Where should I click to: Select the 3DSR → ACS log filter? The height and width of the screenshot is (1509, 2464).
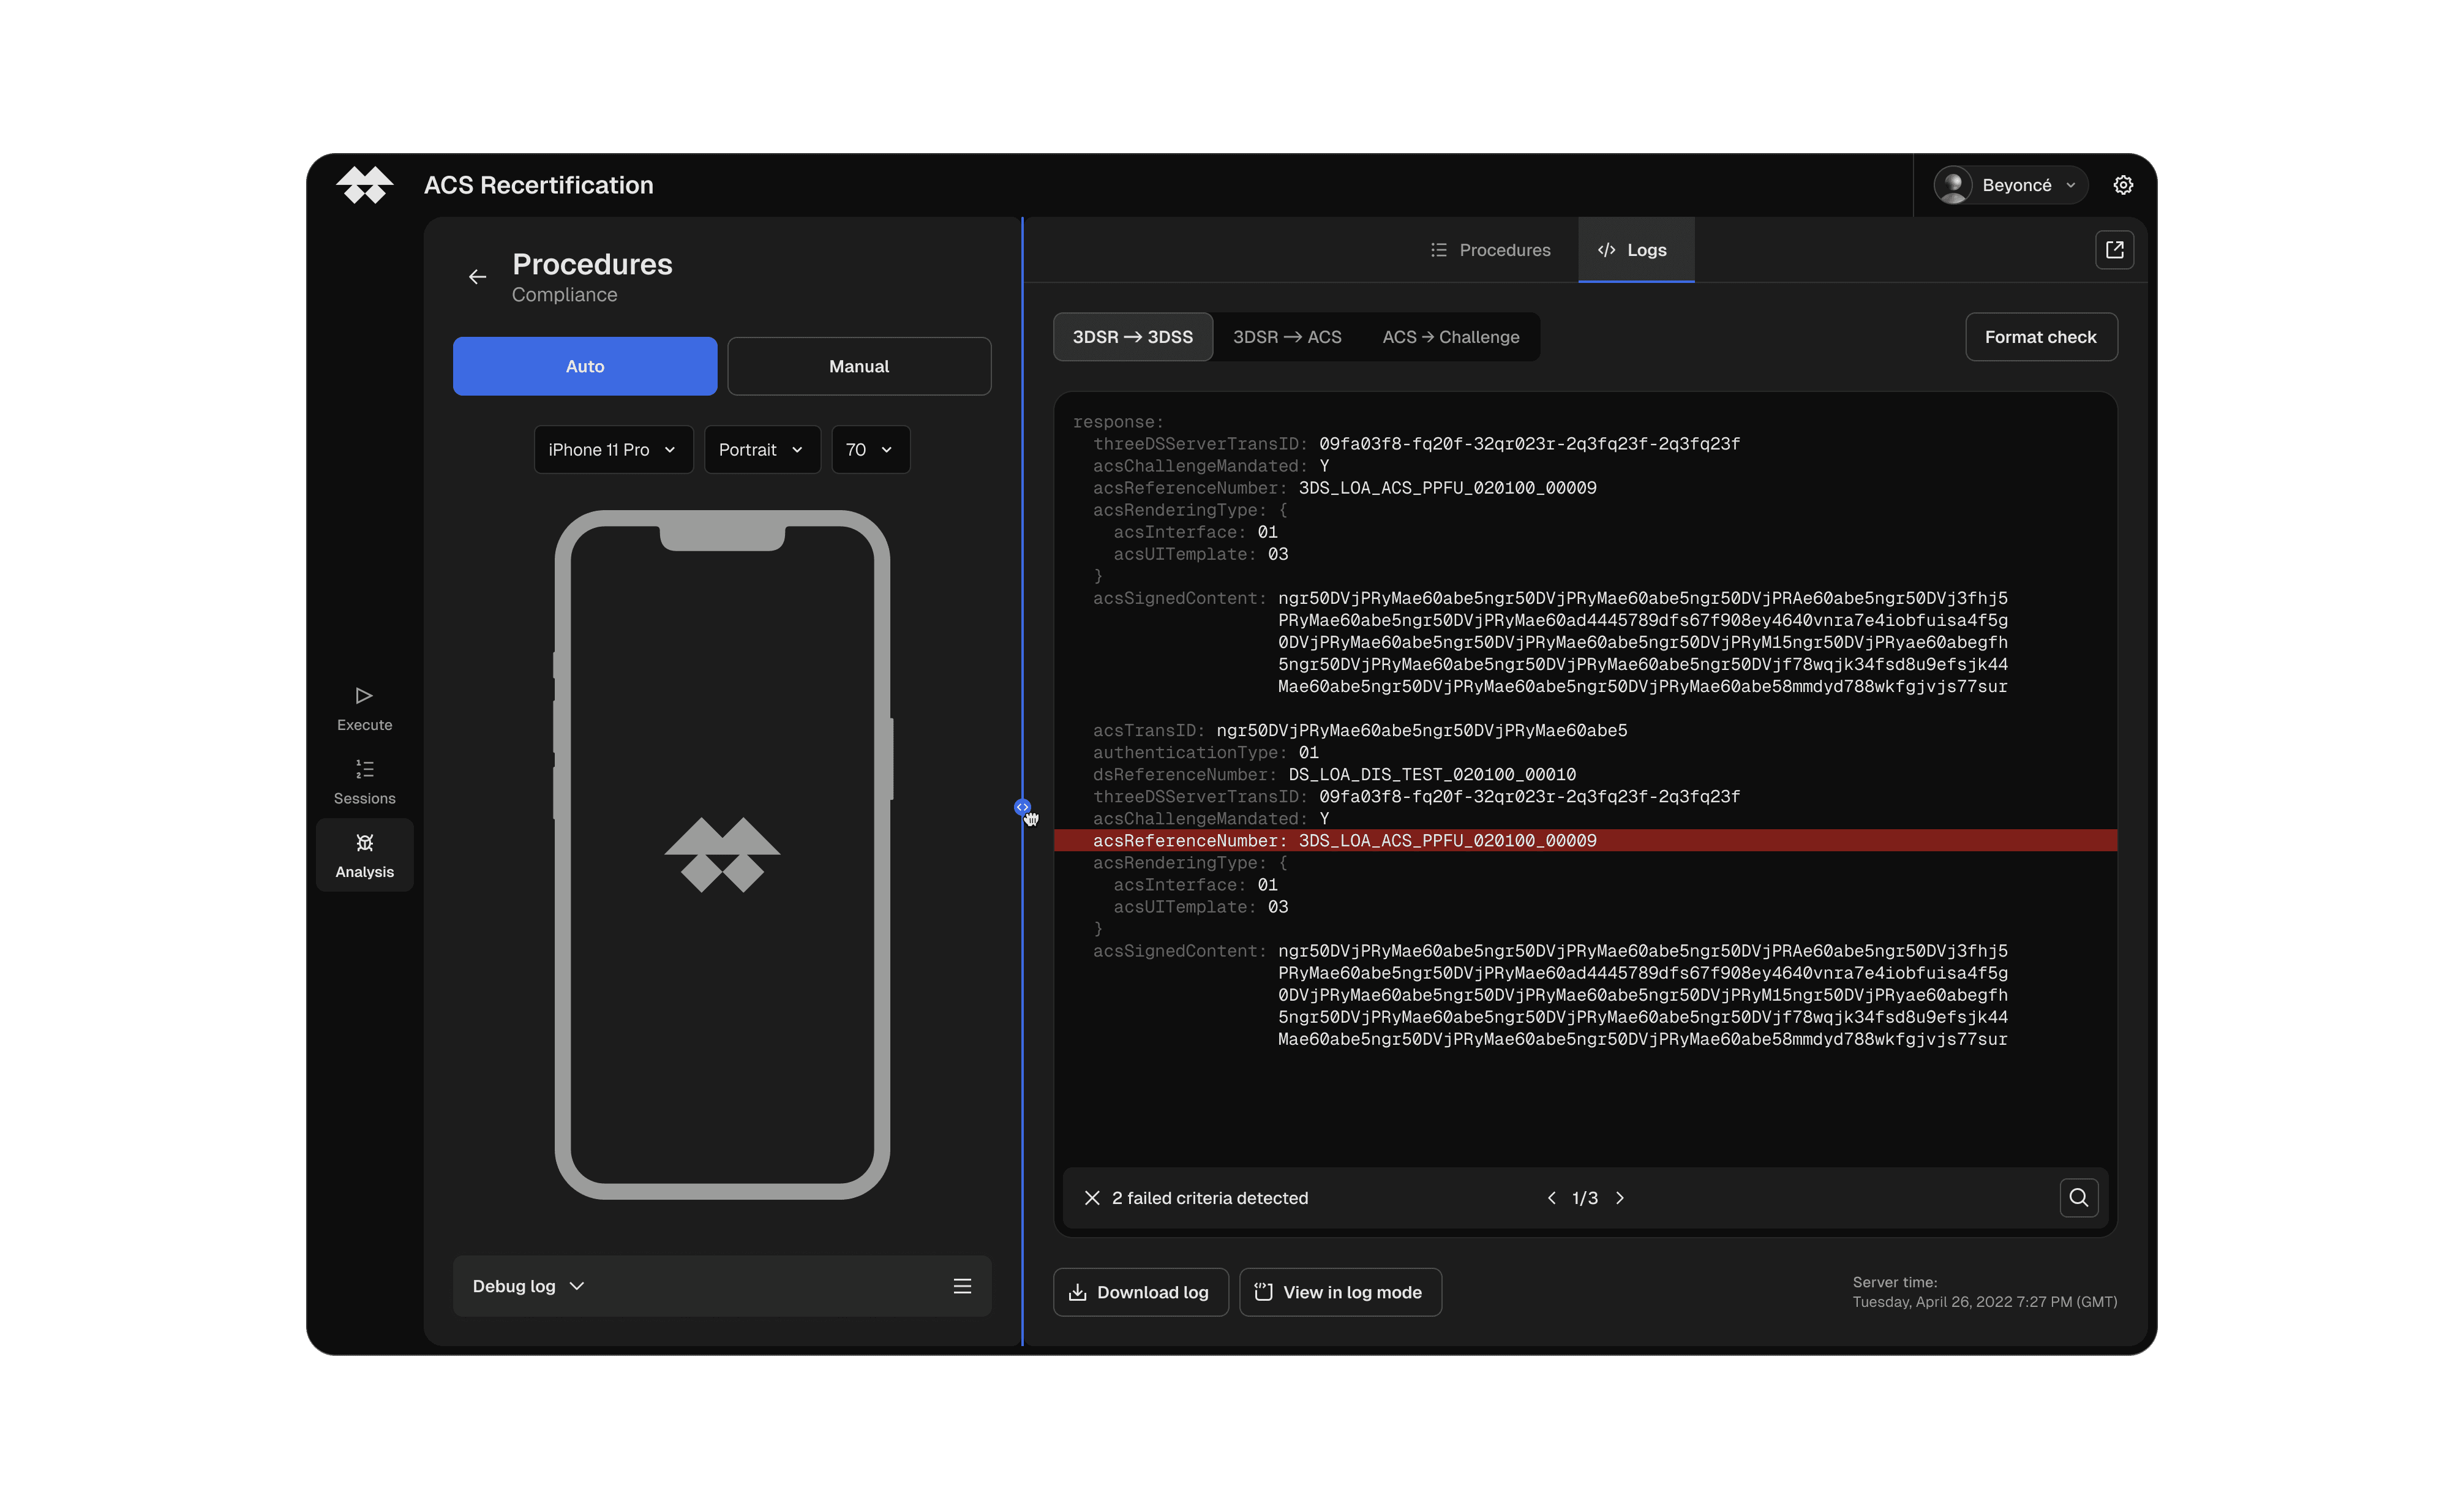pos(1287,337)
